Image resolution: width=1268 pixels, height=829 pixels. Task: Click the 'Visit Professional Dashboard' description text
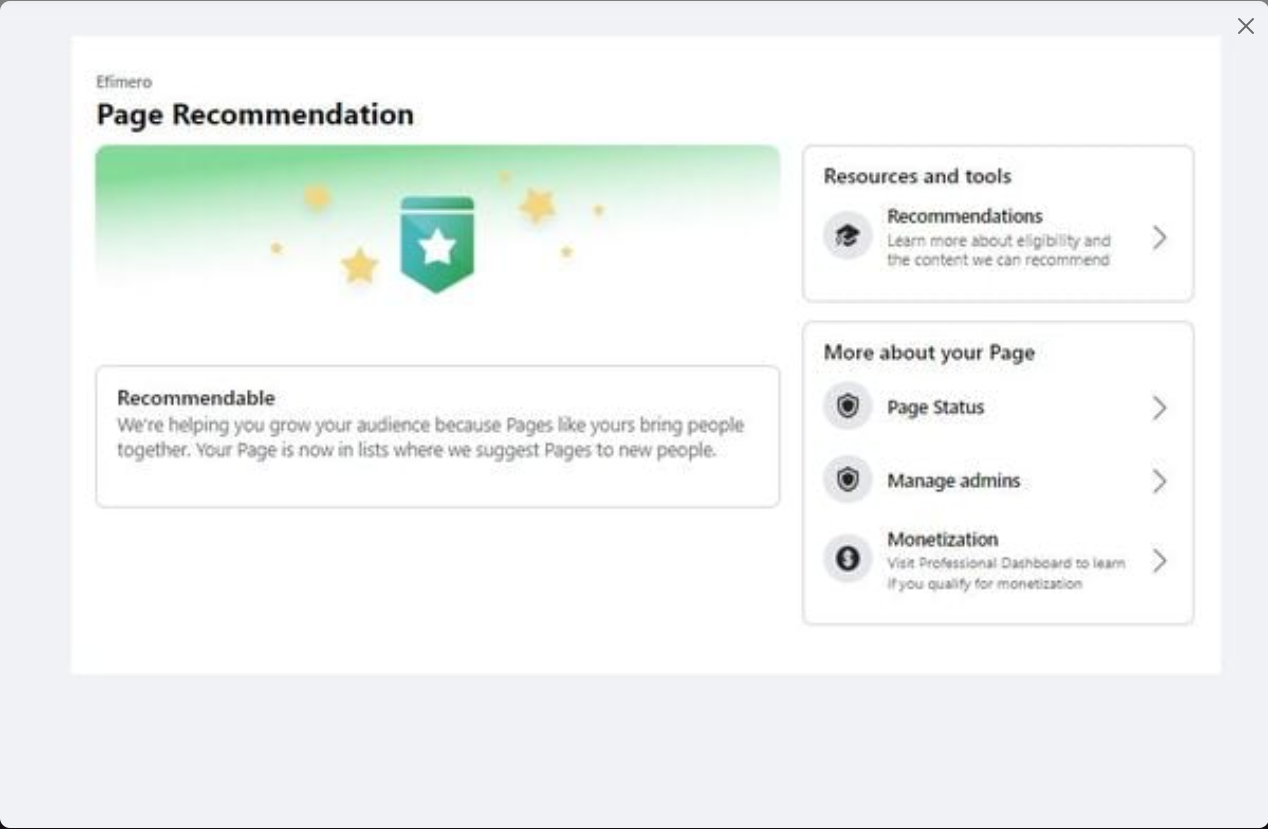click(x=1005, y=573)
